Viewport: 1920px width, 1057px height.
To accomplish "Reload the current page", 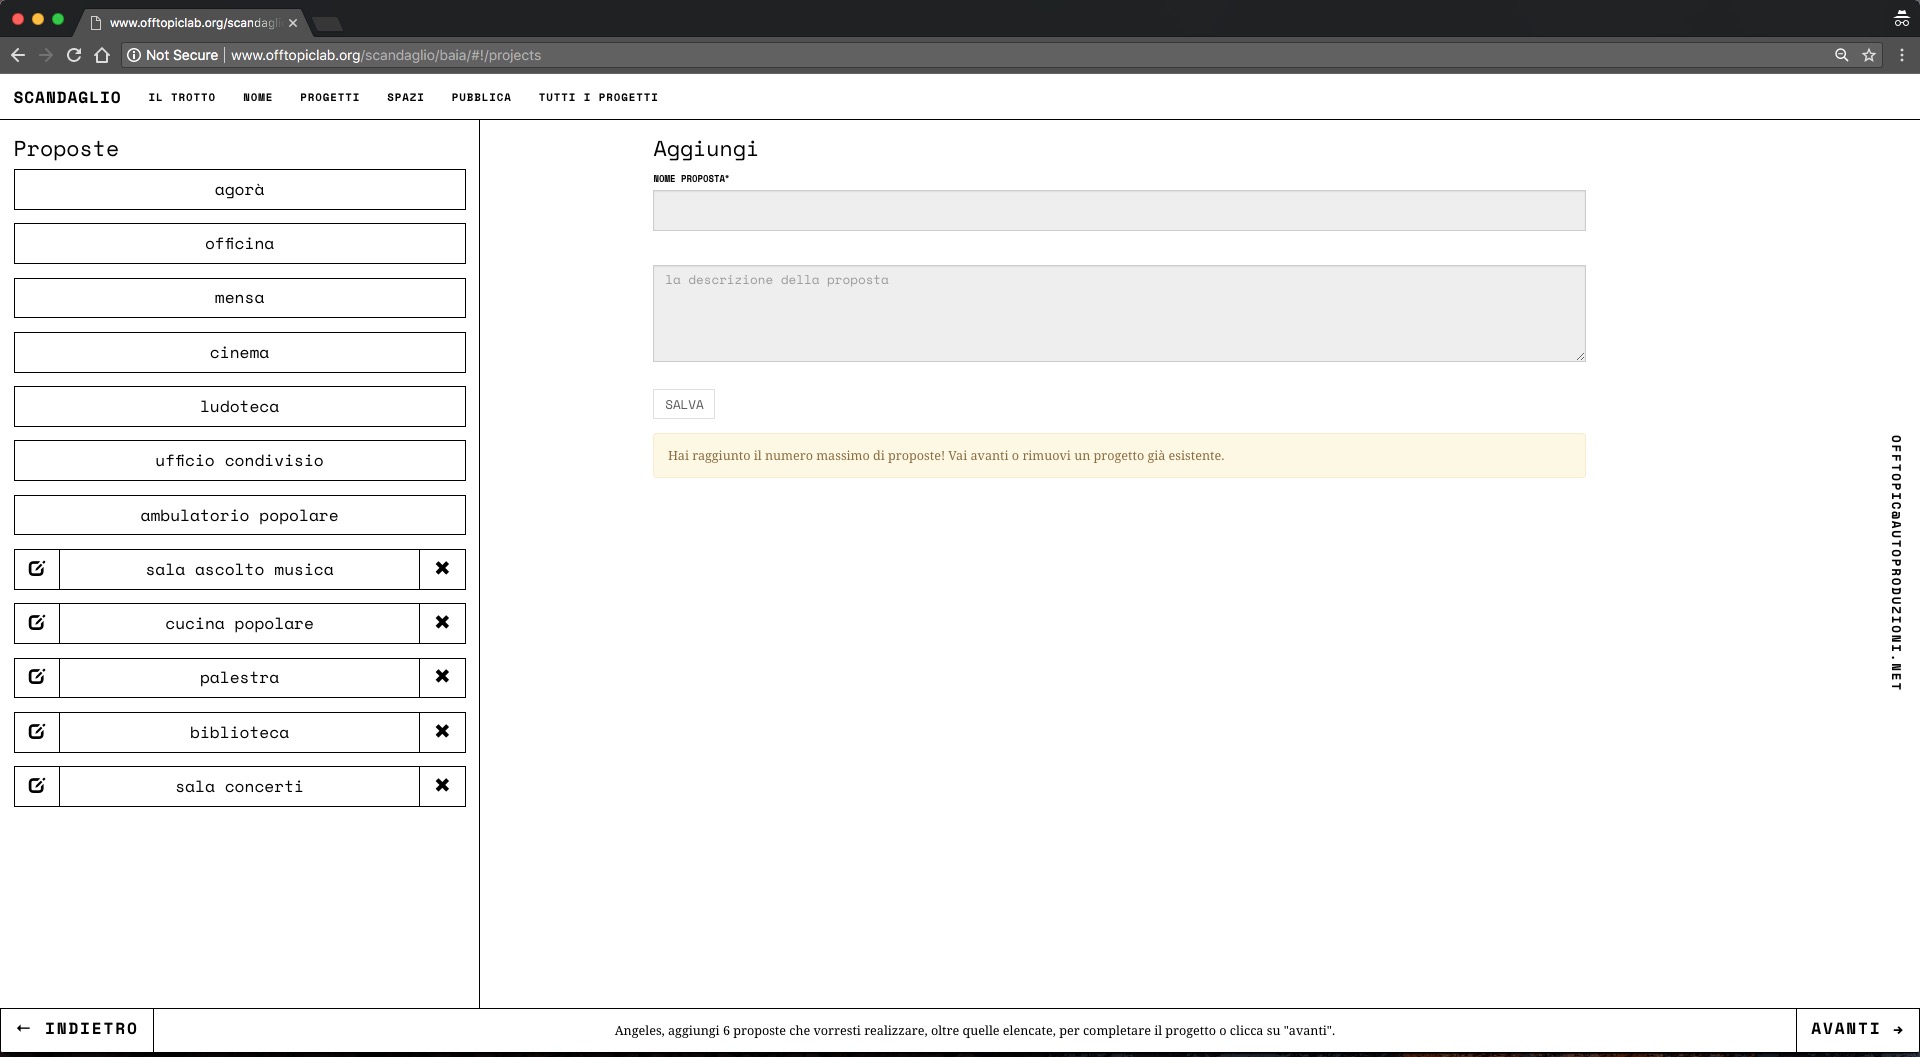I will pos(73,55).
